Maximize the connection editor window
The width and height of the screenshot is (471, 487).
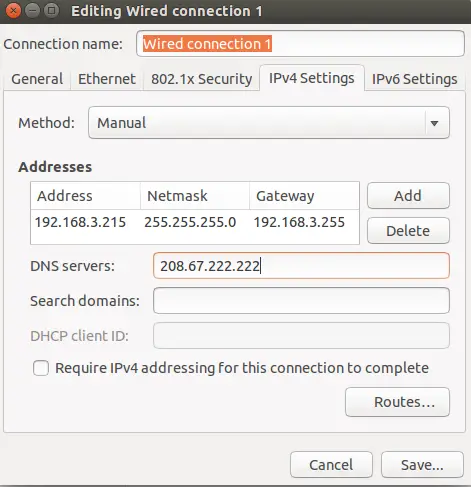click(x=52, y=11)
